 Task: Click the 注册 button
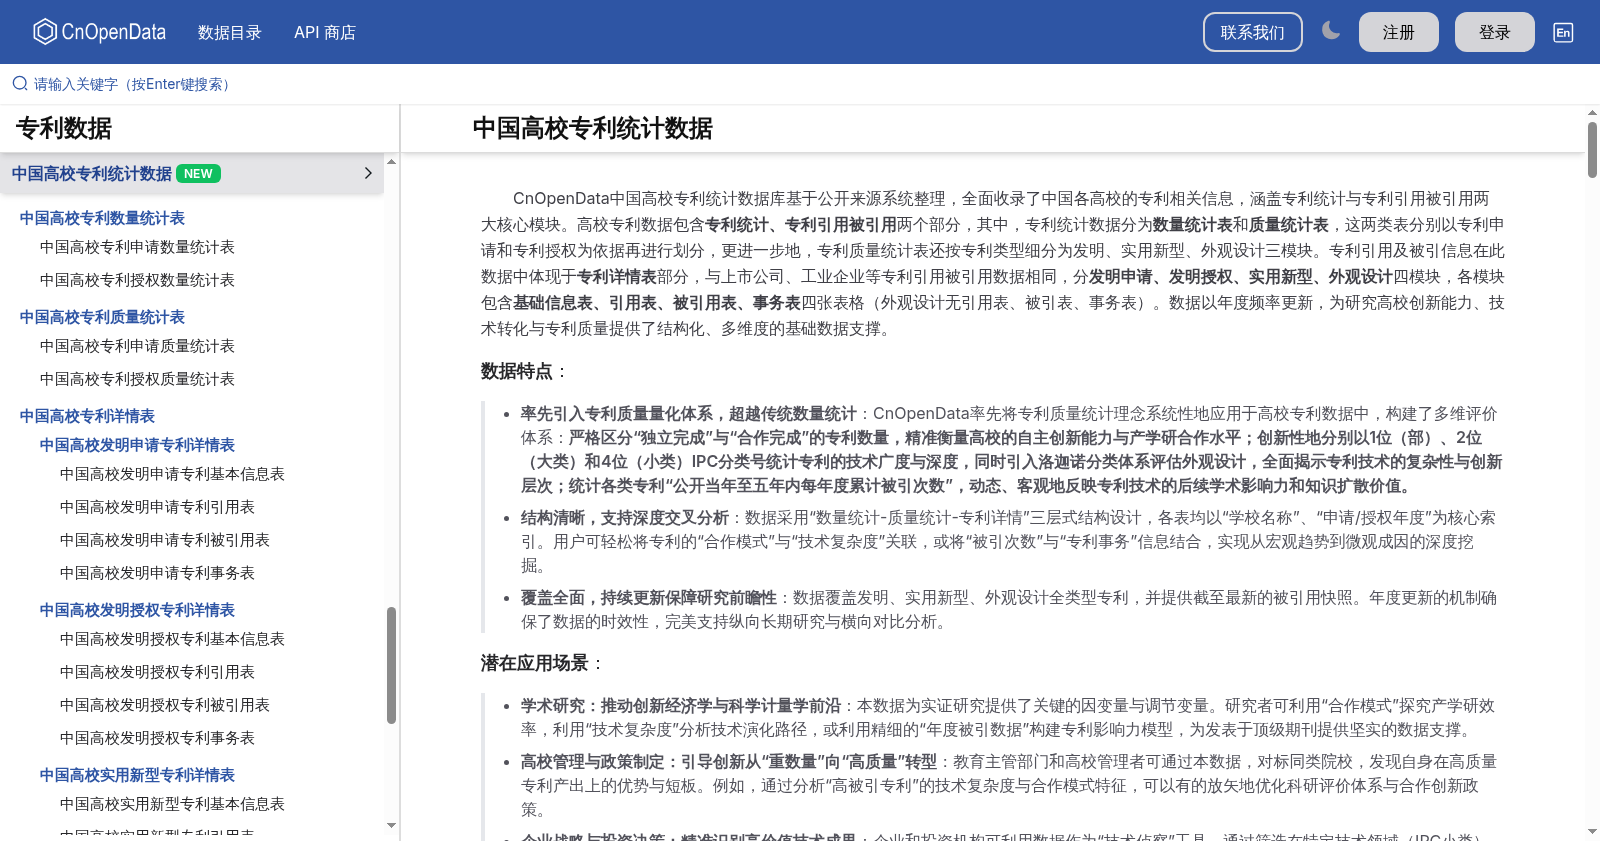point(1399,32)
